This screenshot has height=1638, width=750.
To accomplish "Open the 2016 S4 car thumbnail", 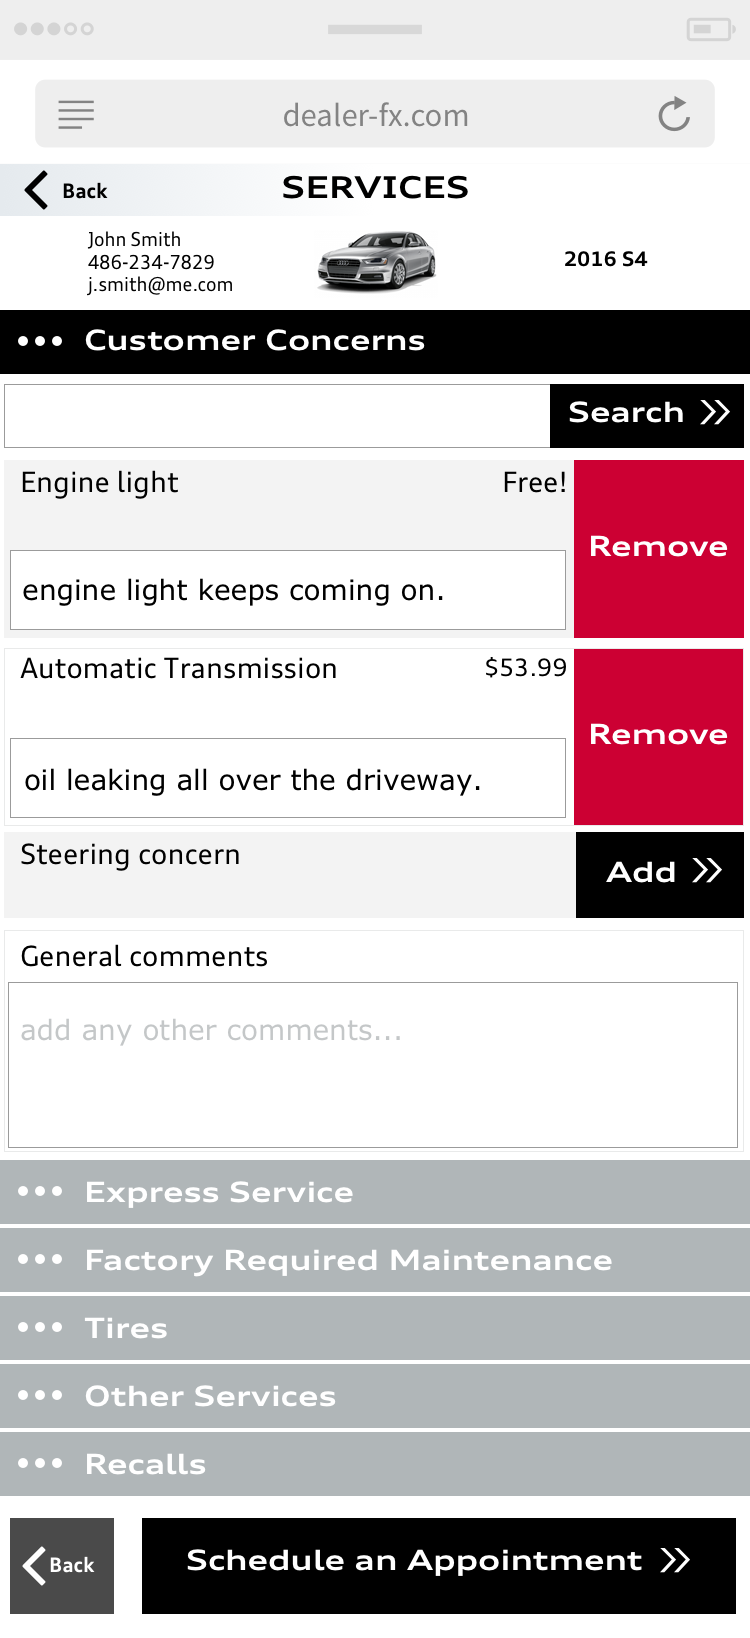I will click(377, 261).
